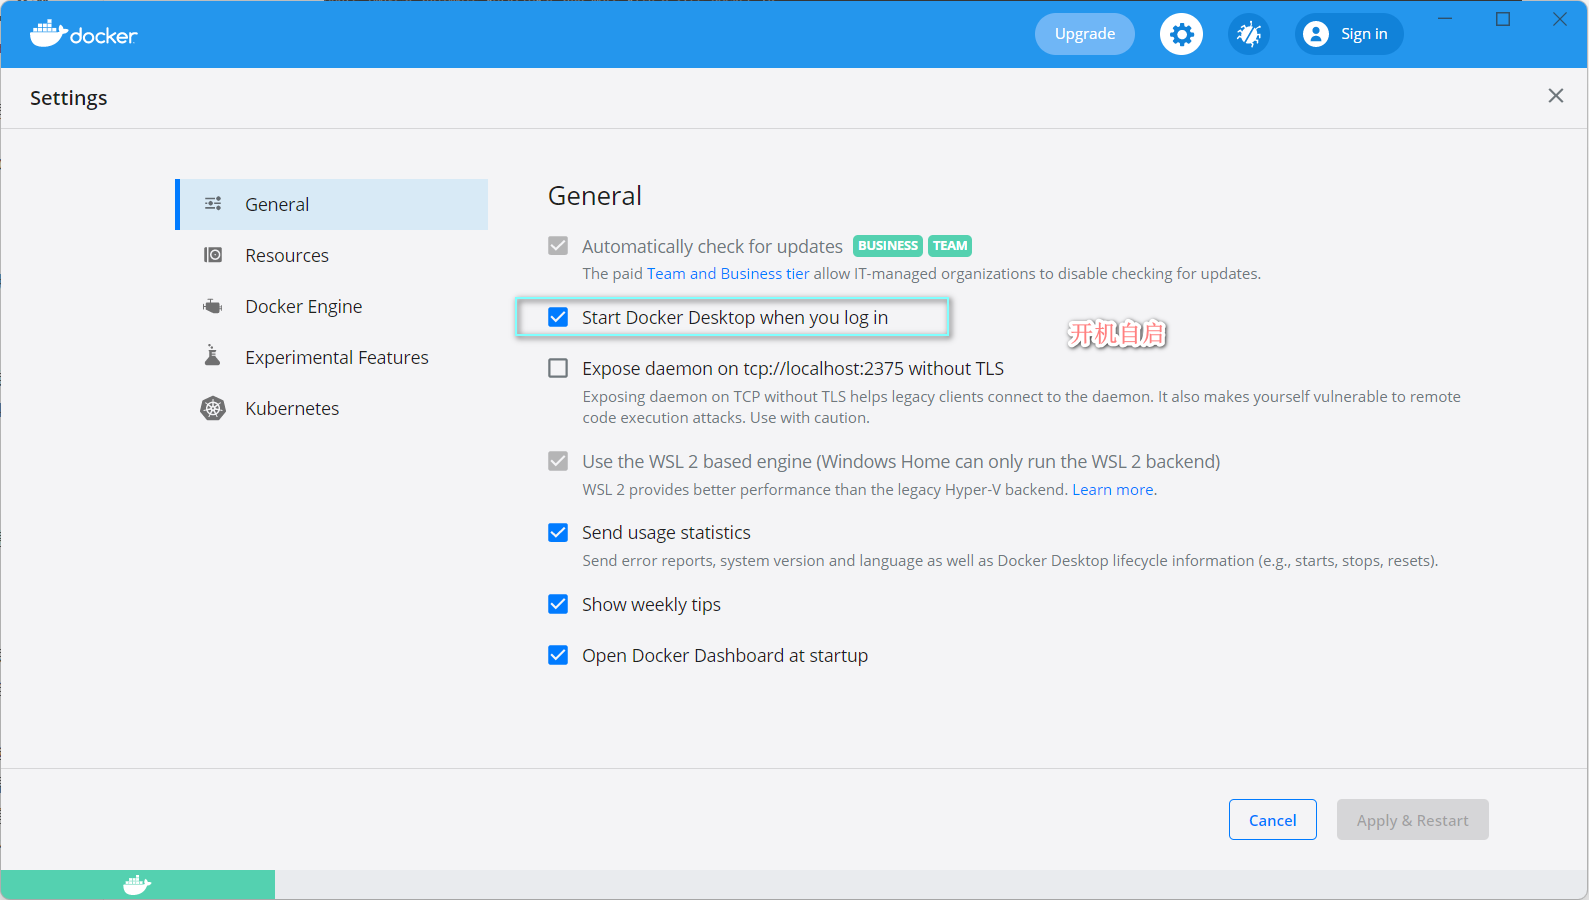The height and width of the screenshot is (900, 1589).
Task: Open the Team and Business tier link
Action: 728,274
